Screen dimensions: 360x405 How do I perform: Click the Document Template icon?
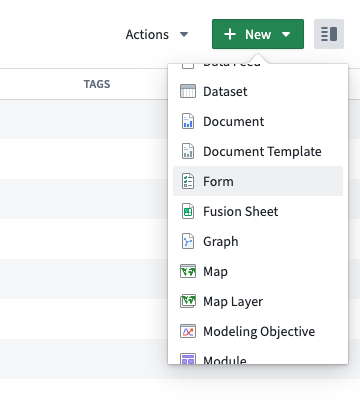click(188, 151)
